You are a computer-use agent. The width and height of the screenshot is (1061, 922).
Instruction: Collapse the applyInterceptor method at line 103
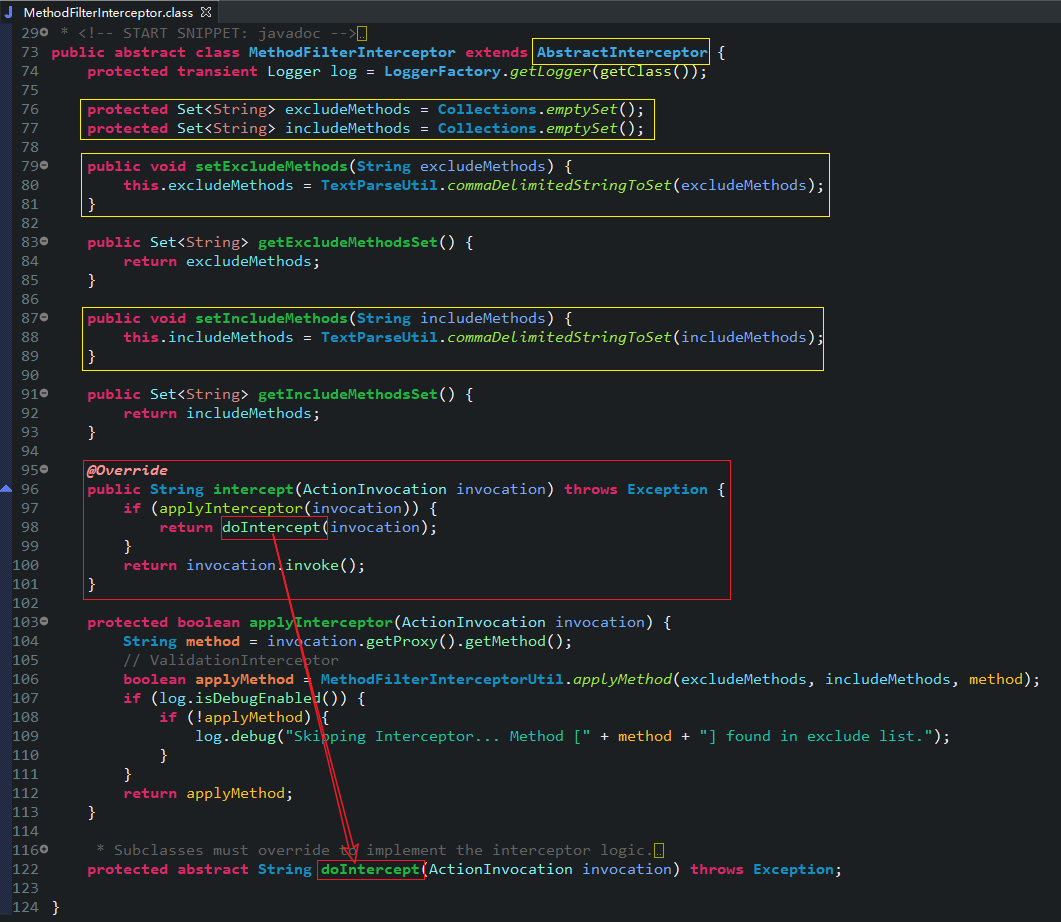(x=44, y=621)
